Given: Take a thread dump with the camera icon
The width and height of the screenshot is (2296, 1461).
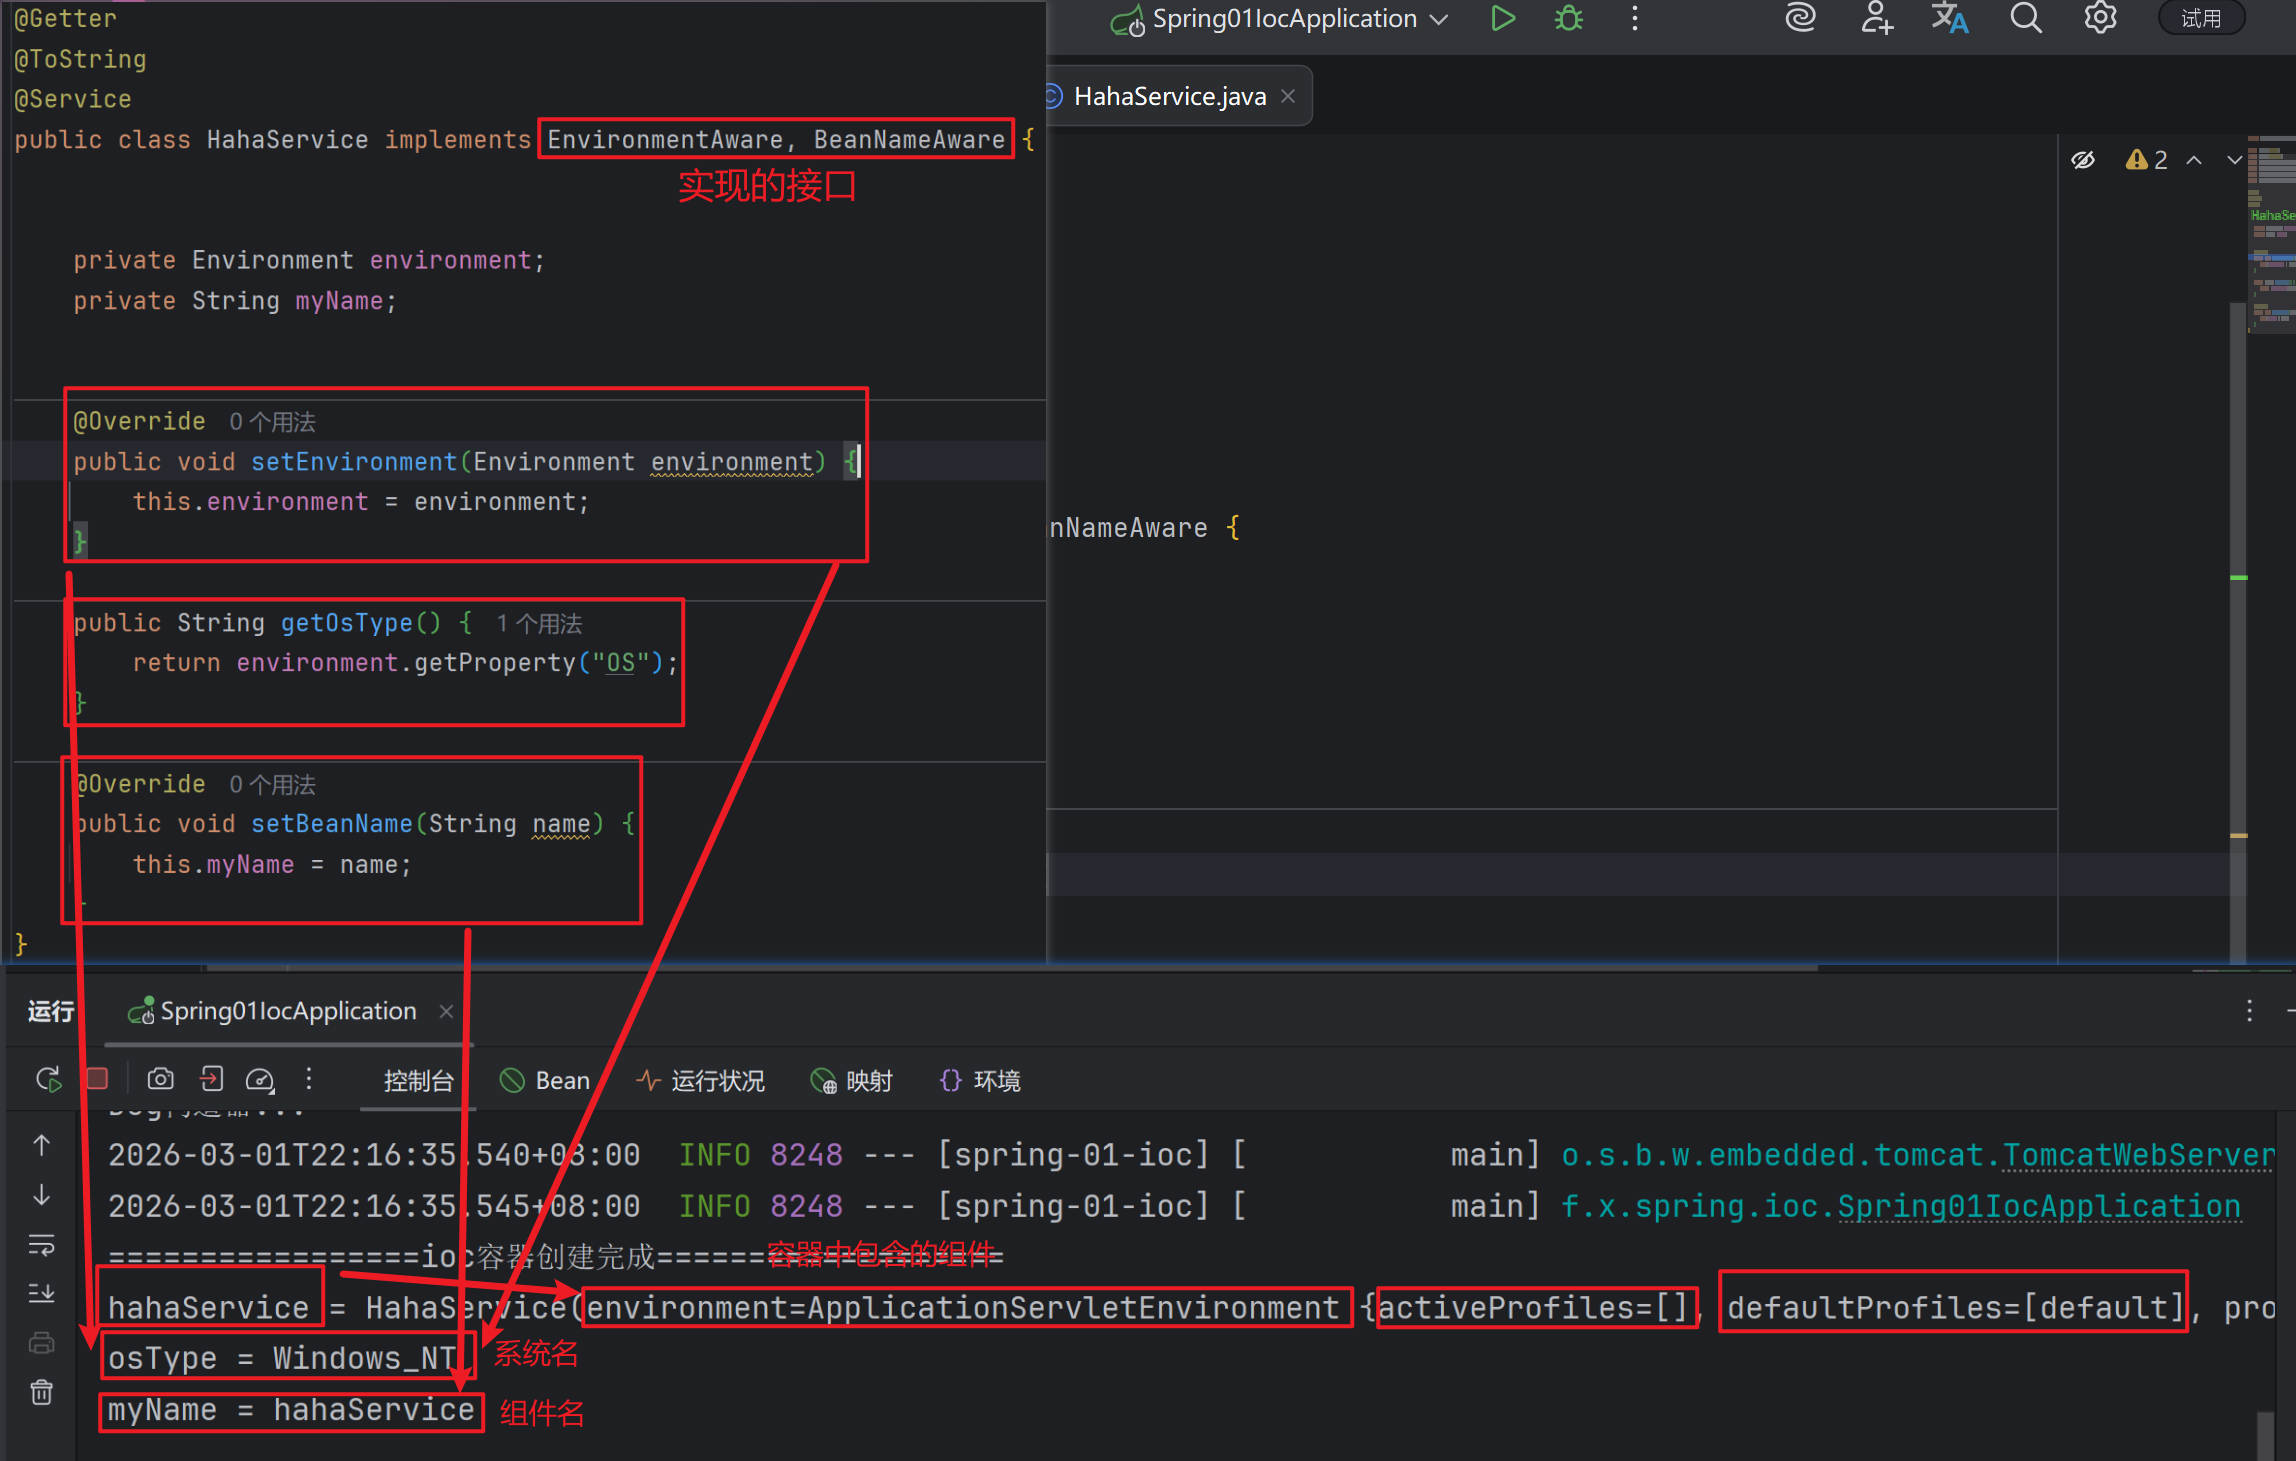Looking at the screenshot, I should (x=160, y=1079).
